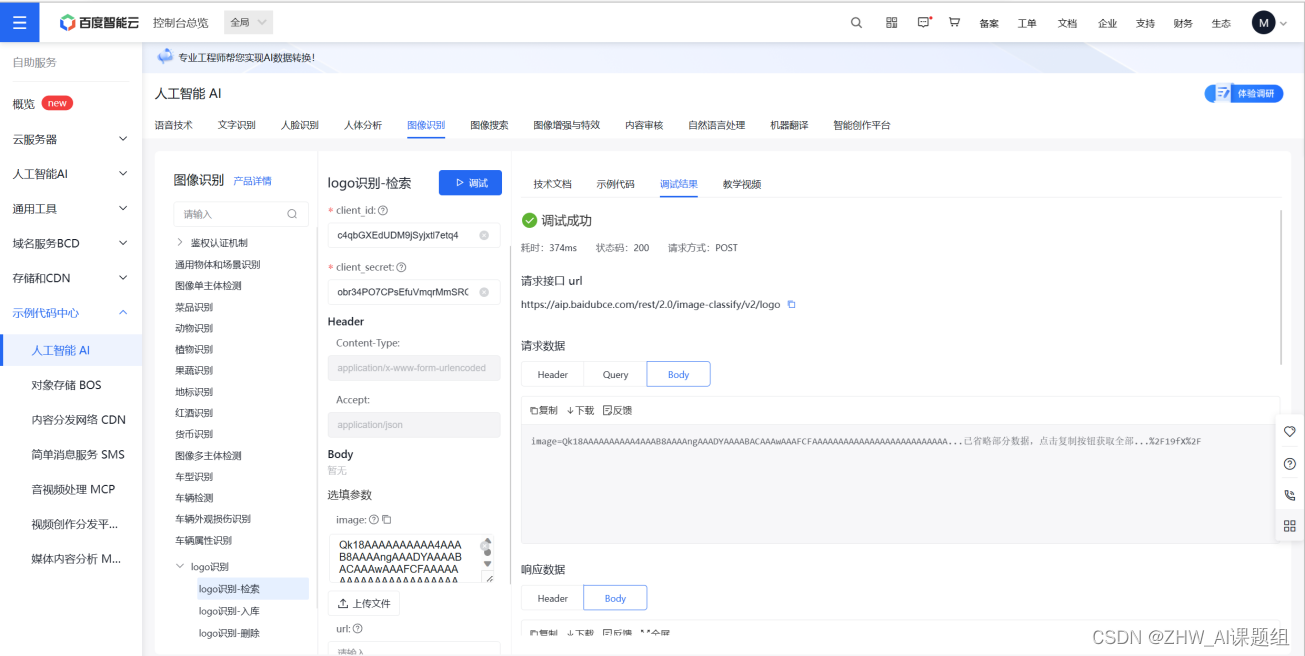Screen dimensions: 1305x656
Task: Open 概览 new in the sidebar
Action: (42, 104)
